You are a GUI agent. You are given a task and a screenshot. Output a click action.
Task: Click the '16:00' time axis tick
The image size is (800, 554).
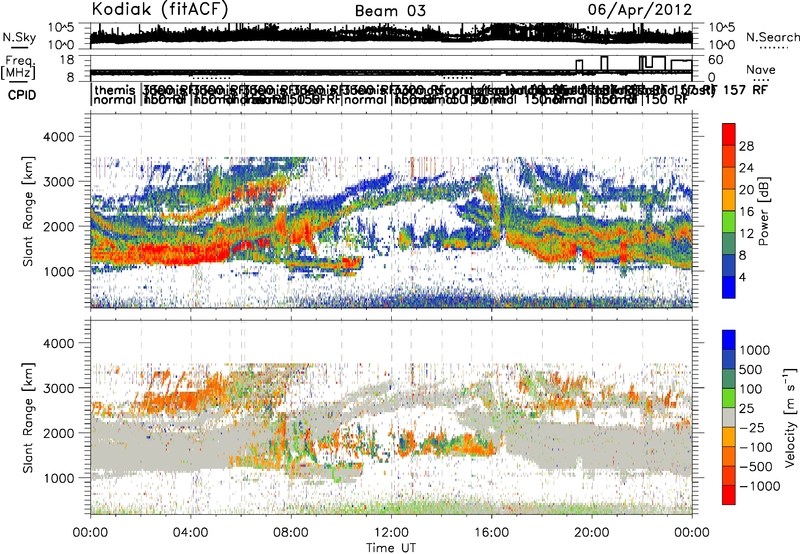pos(491,533)
